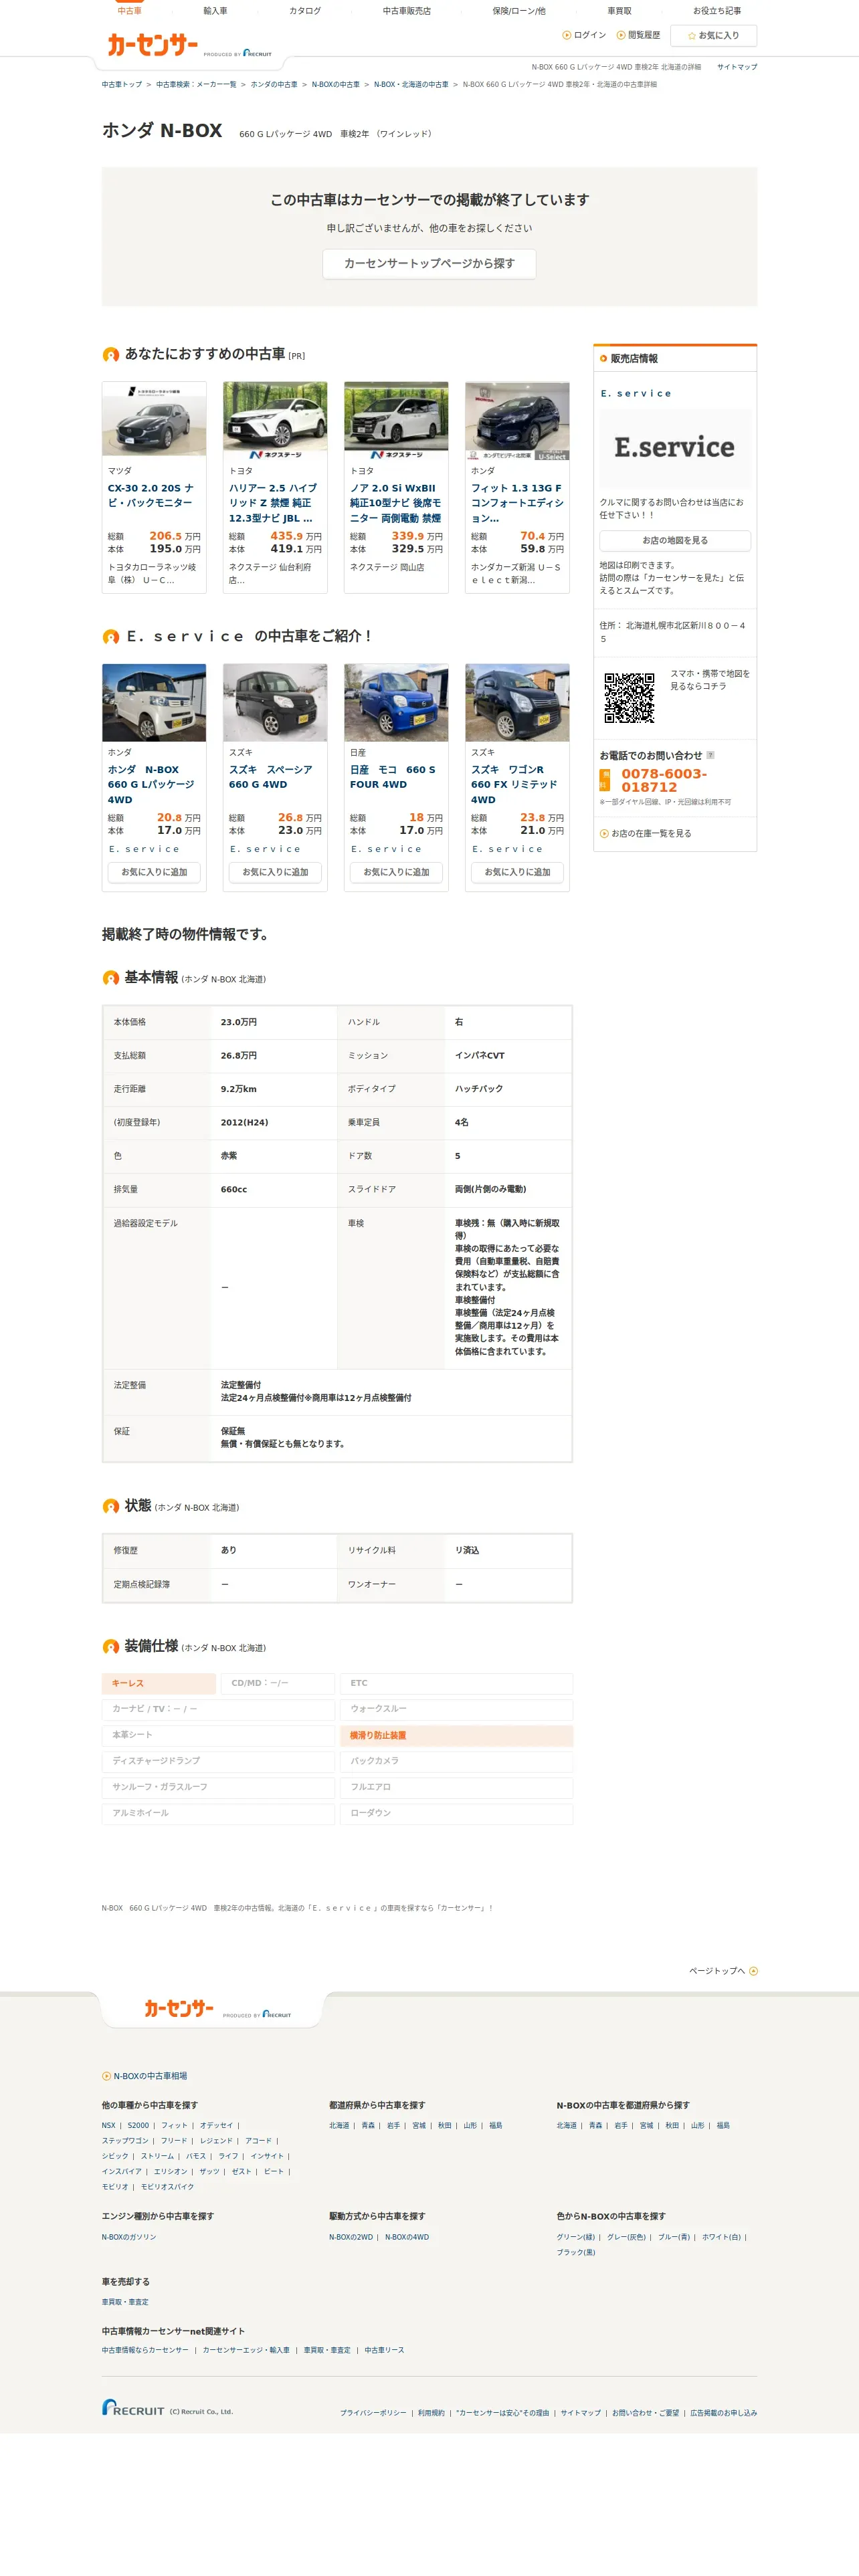
Task: Click the E.service dealer logo
Action: point(675,448)
